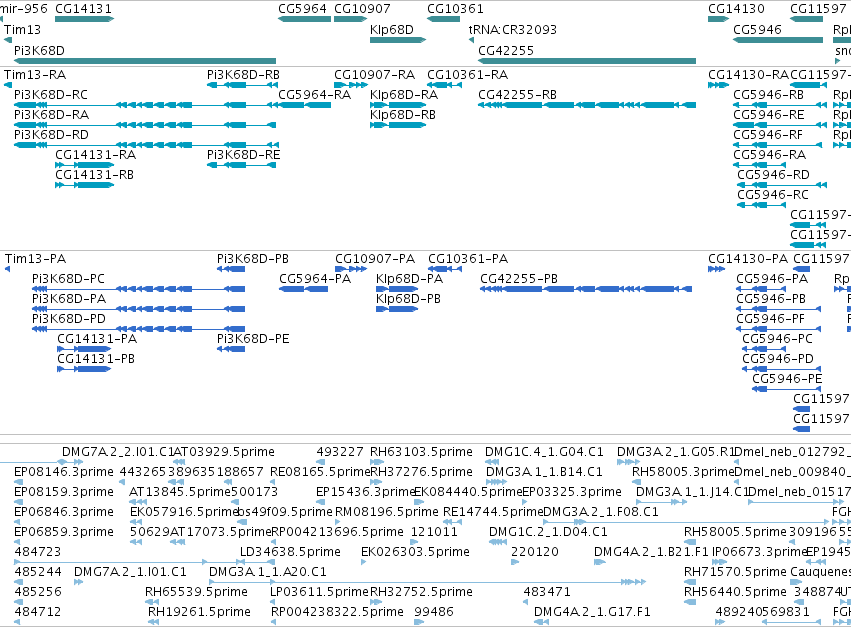Image resolution: width=851 pixels, height=627 pixels.
Task: Select the AT03929.5prime EST label
Action: coord(224,452)
